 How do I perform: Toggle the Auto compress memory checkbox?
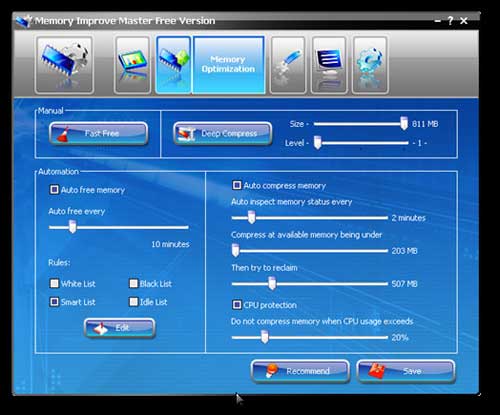pyautogui.click(x=237, y=185)
